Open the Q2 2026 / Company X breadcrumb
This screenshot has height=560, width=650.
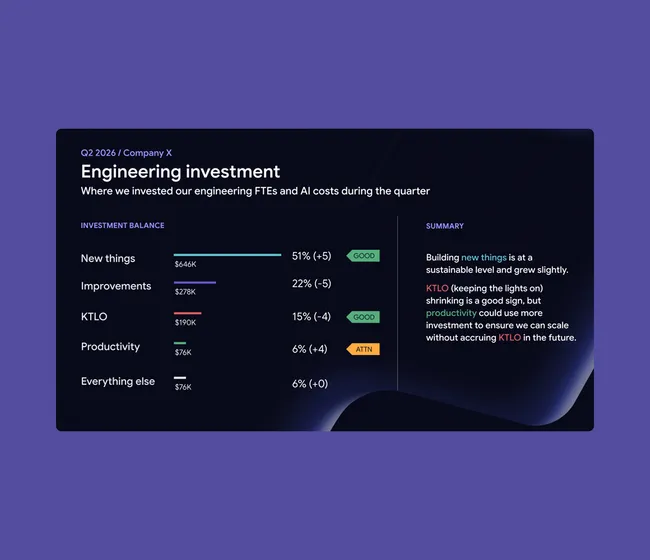click(x=126, y=153)
